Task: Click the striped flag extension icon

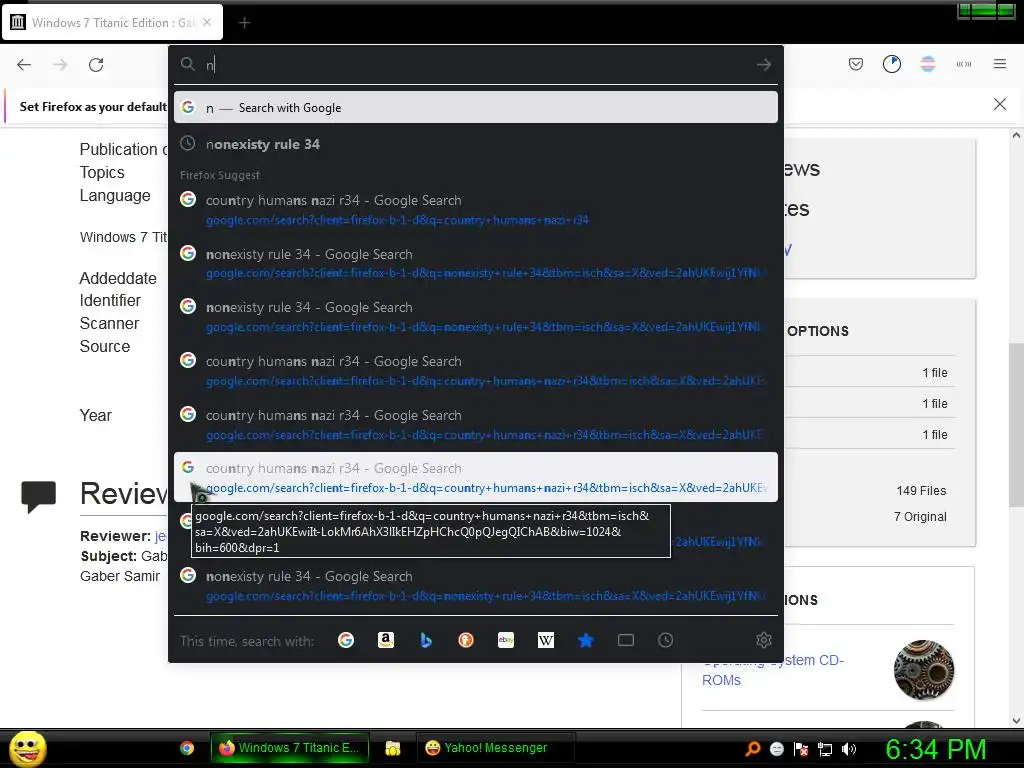Action: 927,64
